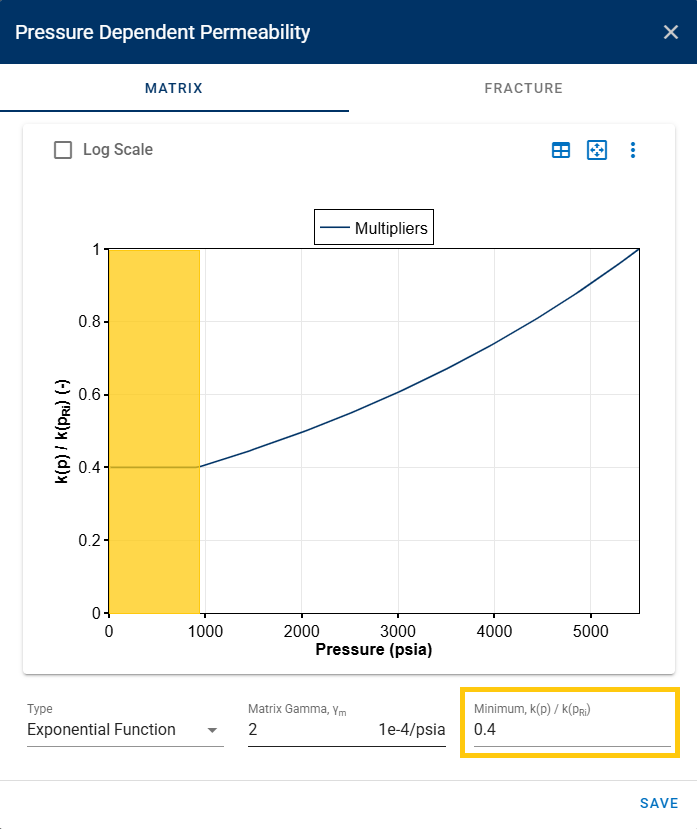Close the Pressure Dependent Permeability dialog
This screenshot has height=829, width=697.
pos(671,31)
